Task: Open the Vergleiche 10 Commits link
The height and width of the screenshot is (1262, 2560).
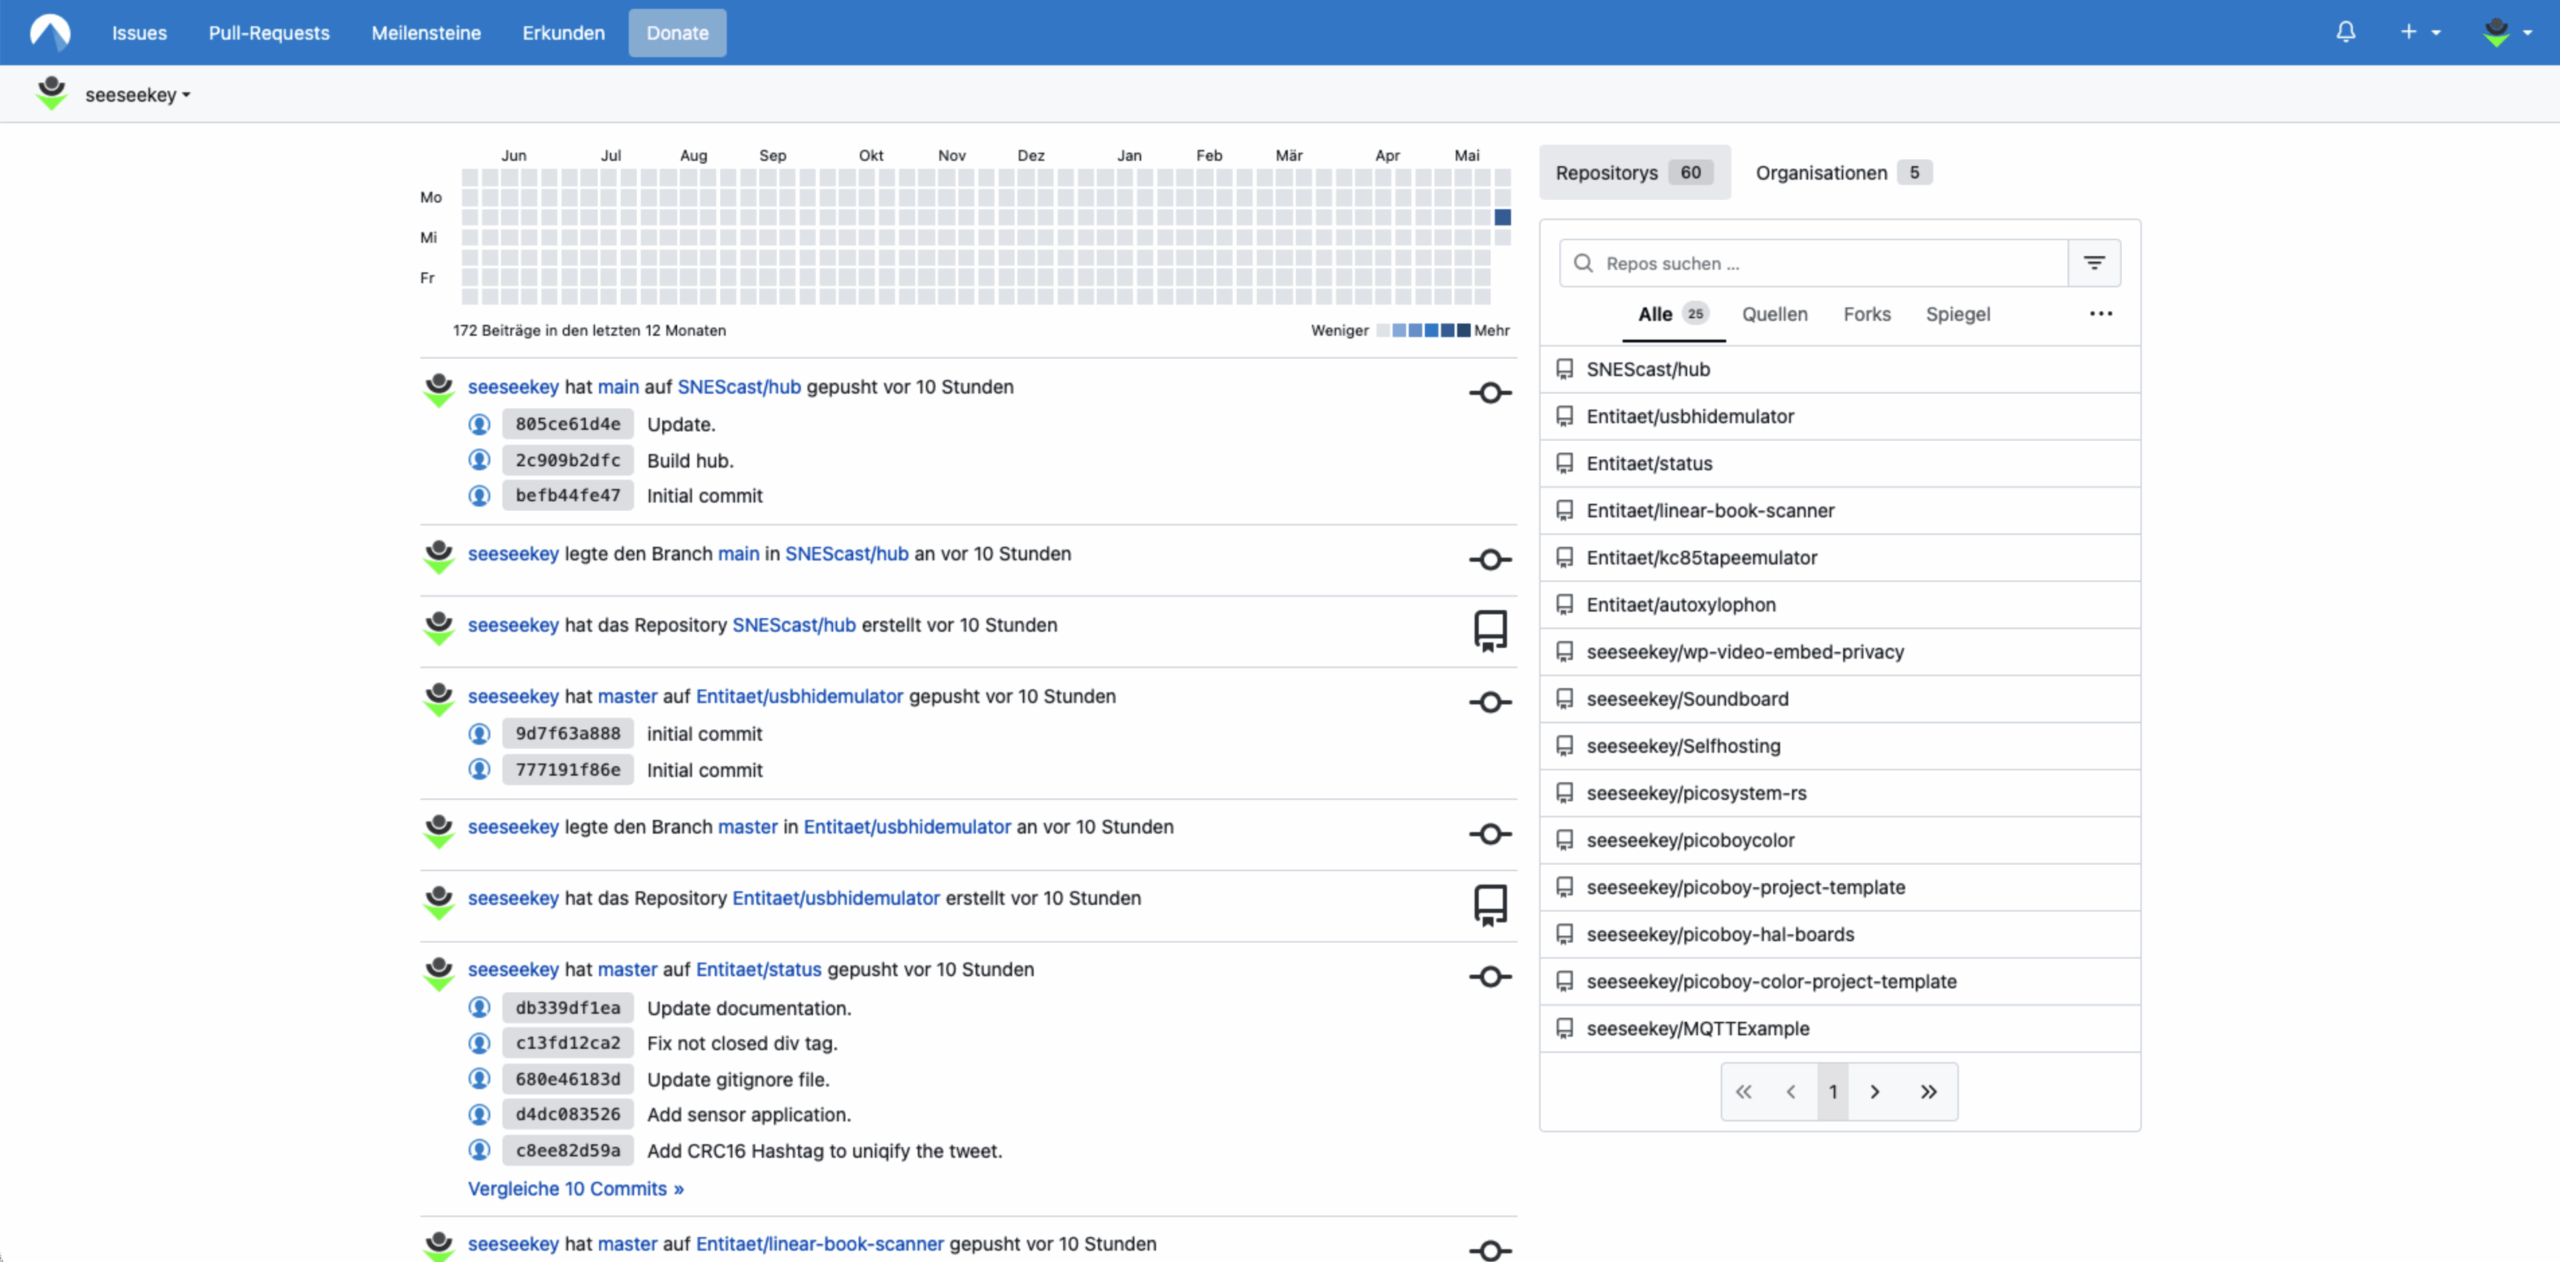Action: [575, 1189]
